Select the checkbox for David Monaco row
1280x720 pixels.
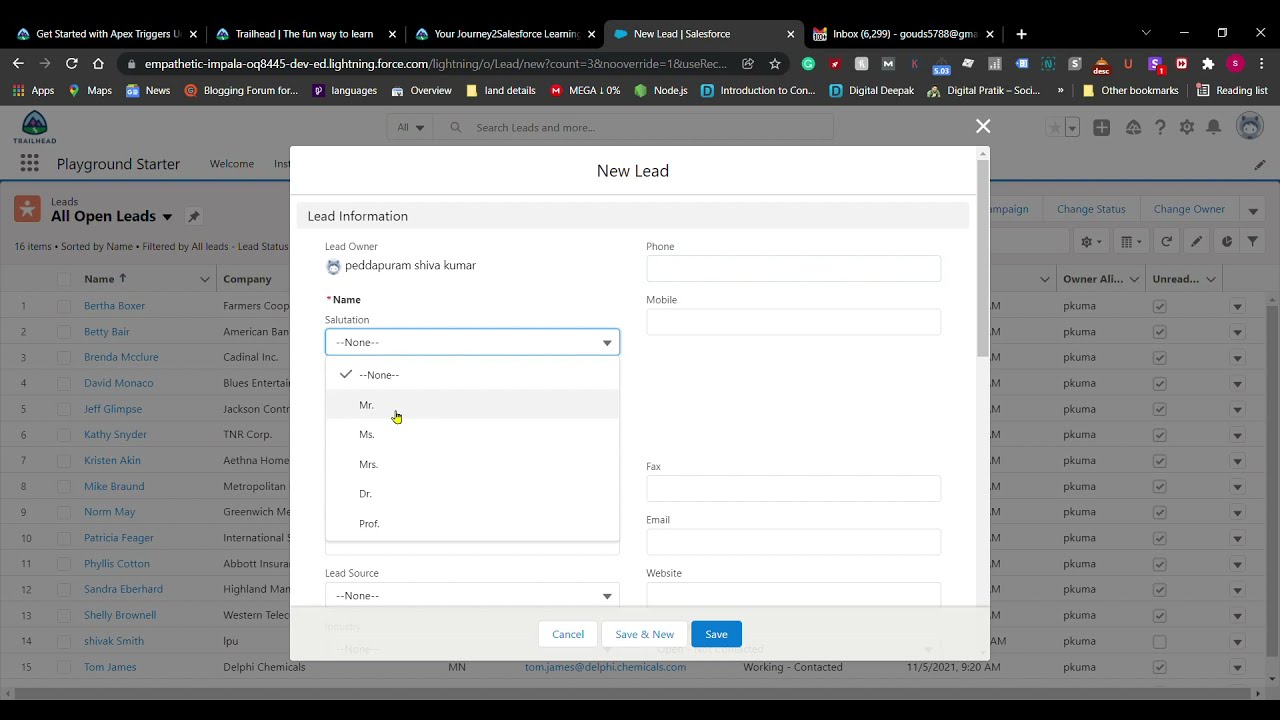click(x=64, y=383)
